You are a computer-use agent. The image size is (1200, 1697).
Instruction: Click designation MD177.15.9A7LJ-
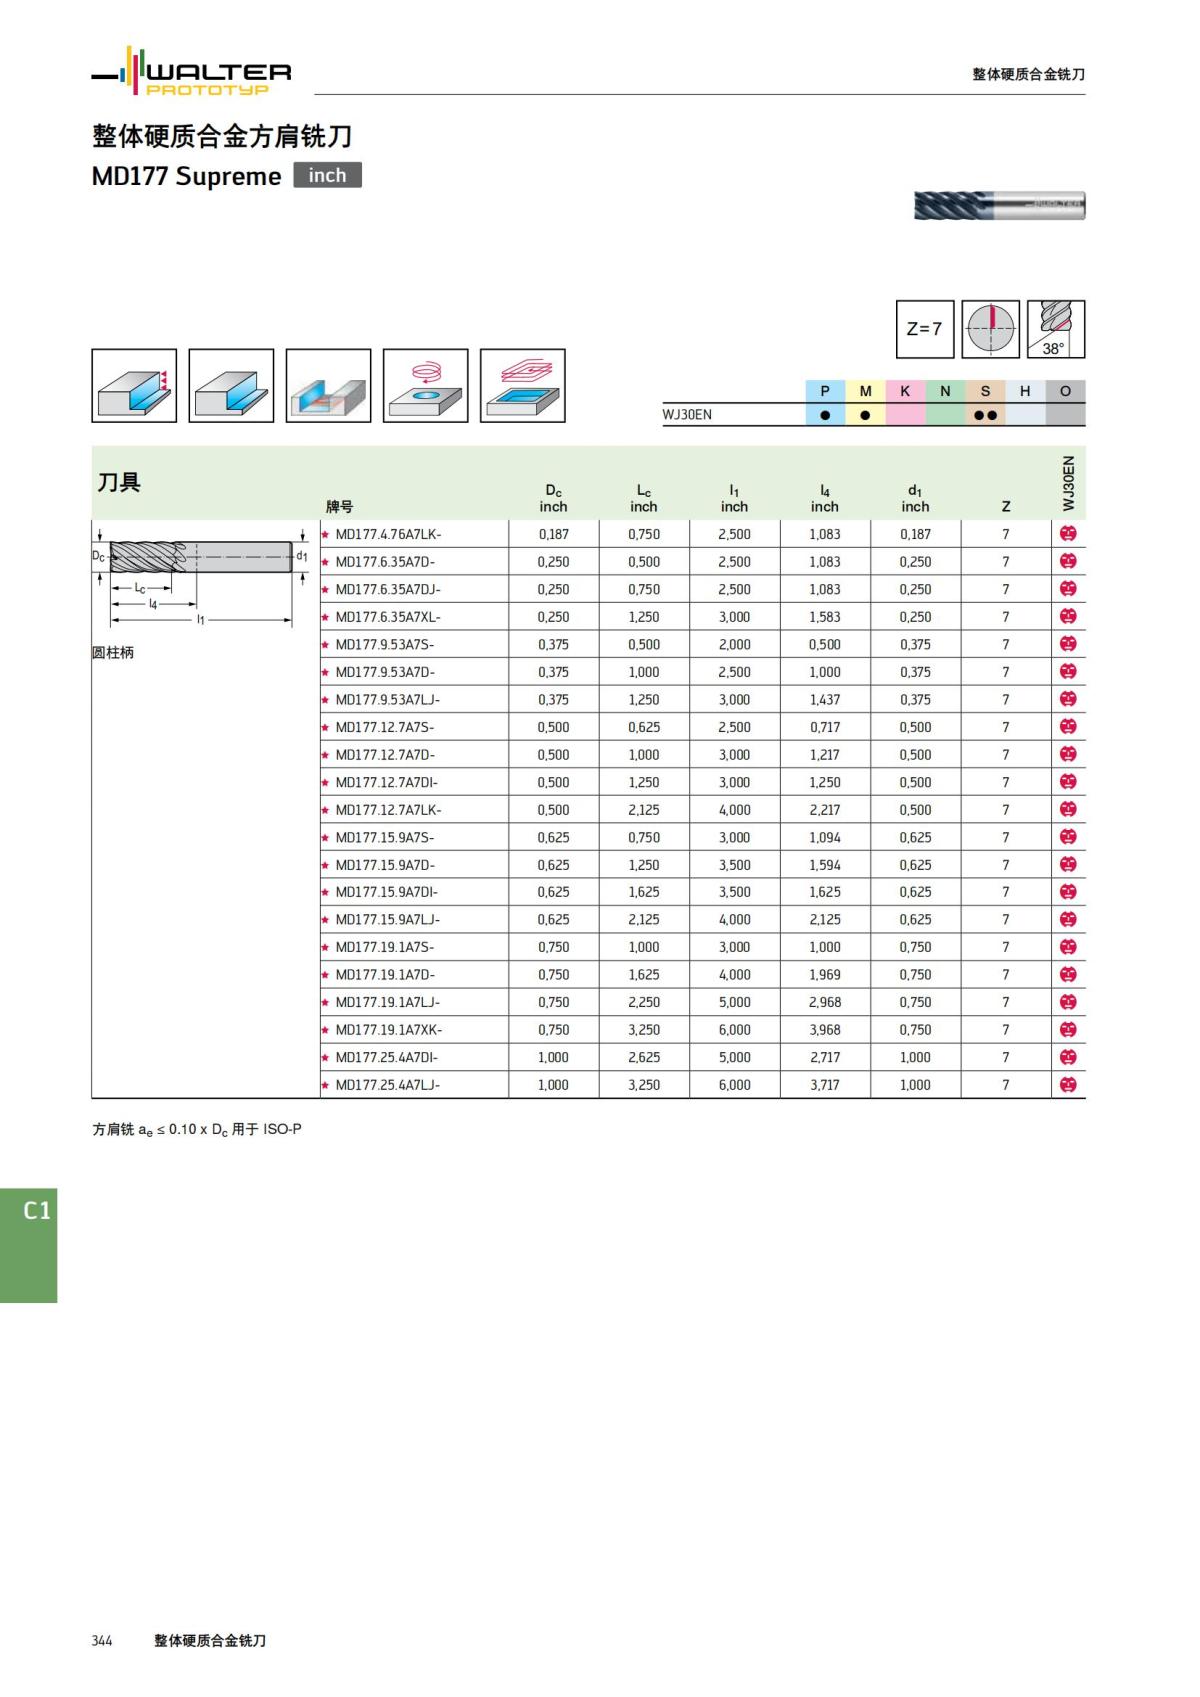tap(388, 919)
